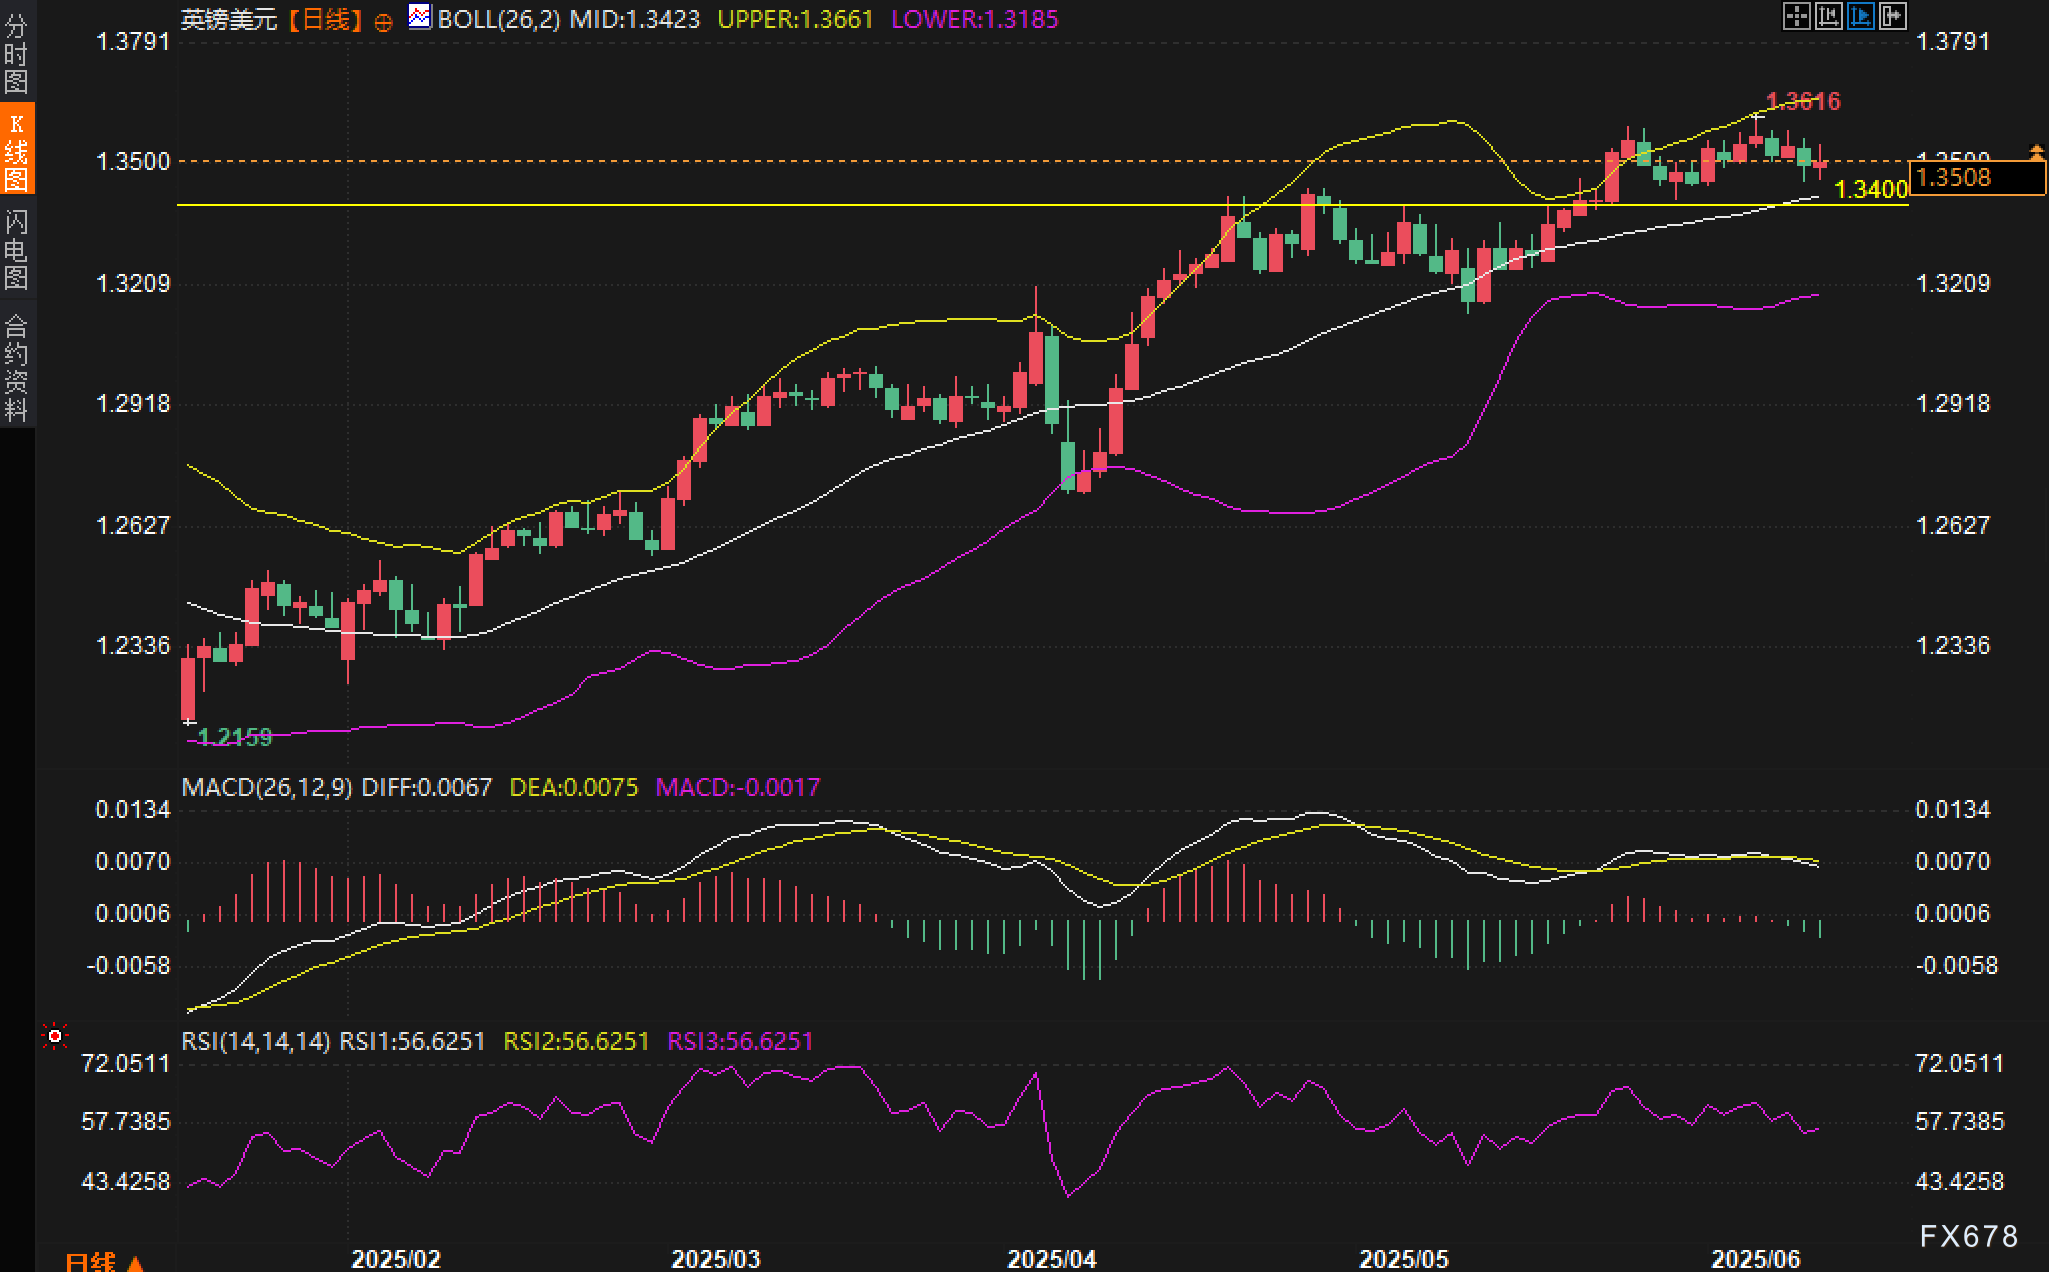Select the K线图 sidebar tab
Image resolution: width=2049 pixels, height=1272 pixels.
pos(16,150)
